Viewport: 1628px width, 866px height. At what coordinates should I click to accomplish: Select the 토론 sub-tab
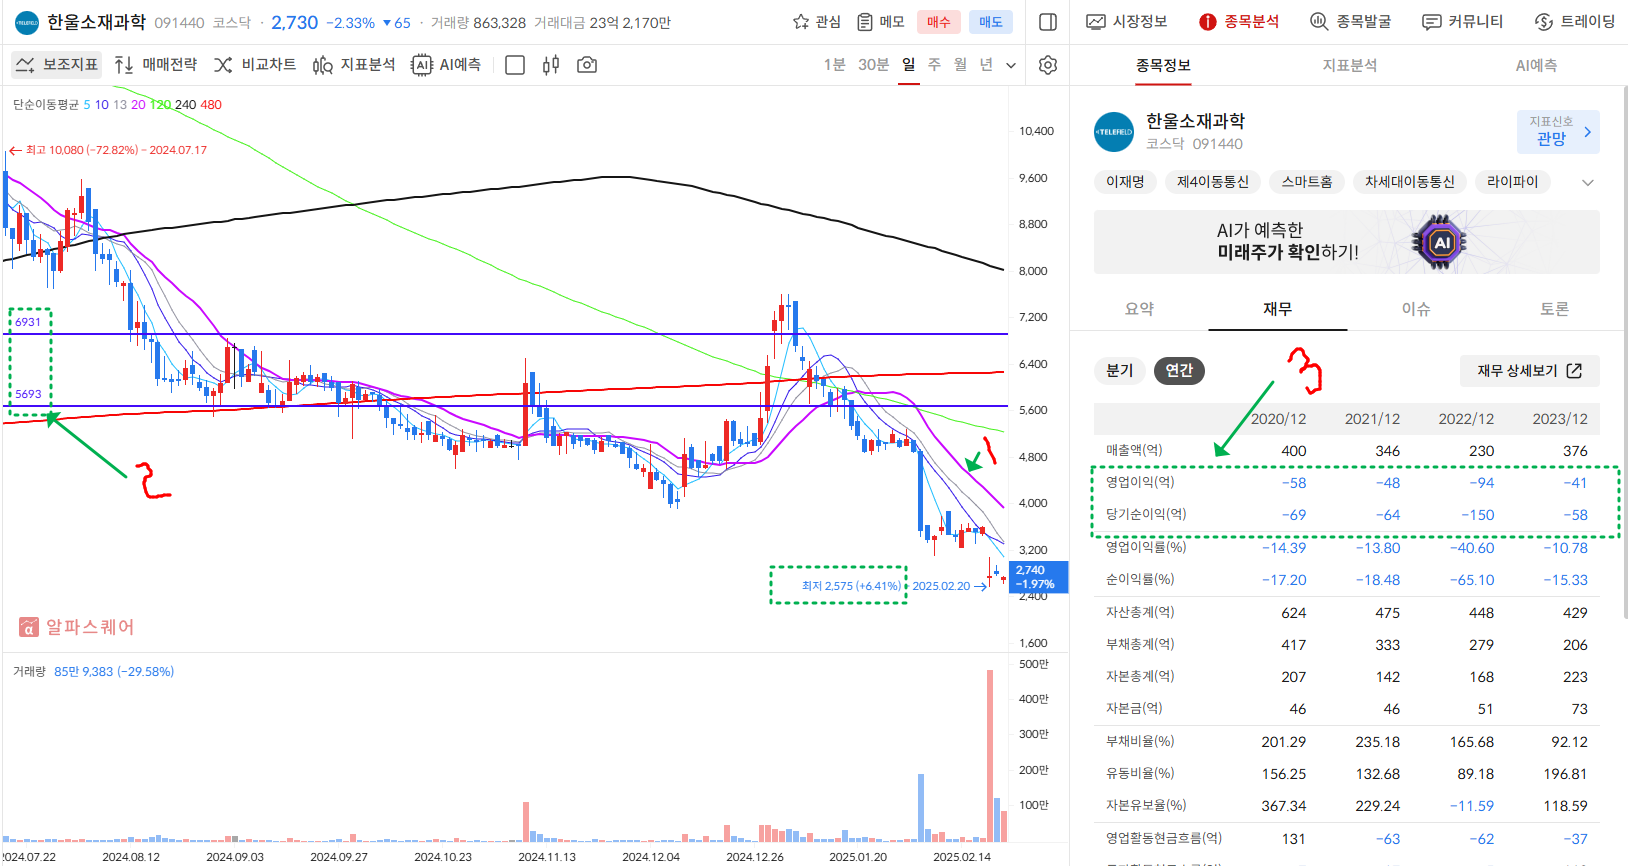pos(1554,309)
